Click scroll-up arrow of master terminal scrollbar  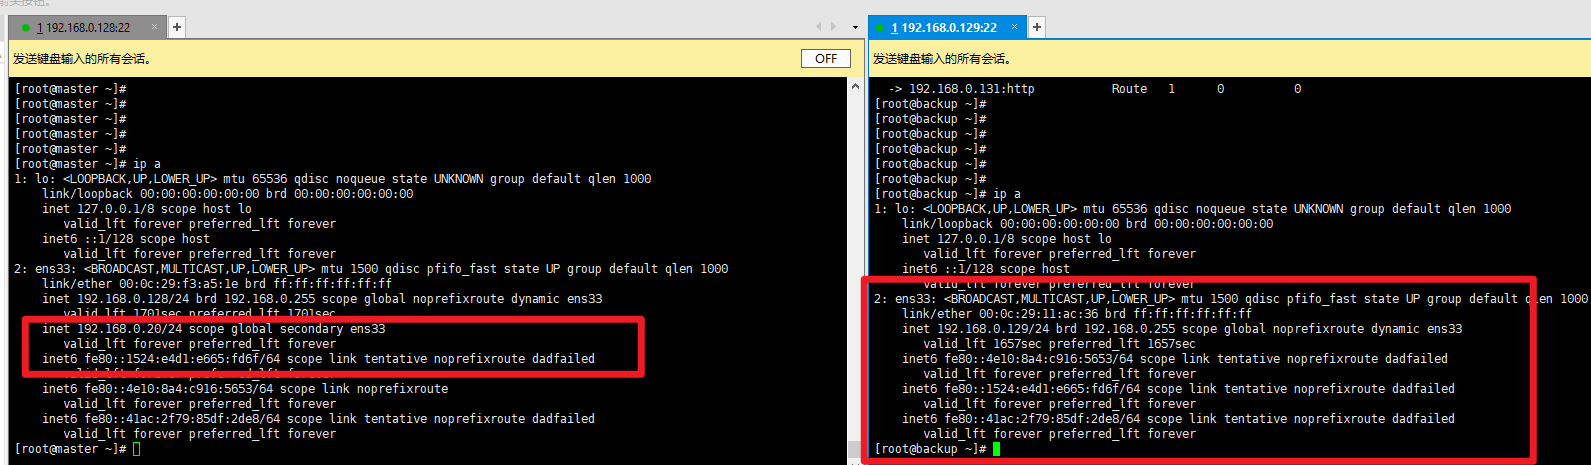pyautogui.click(x=856, y=87)
